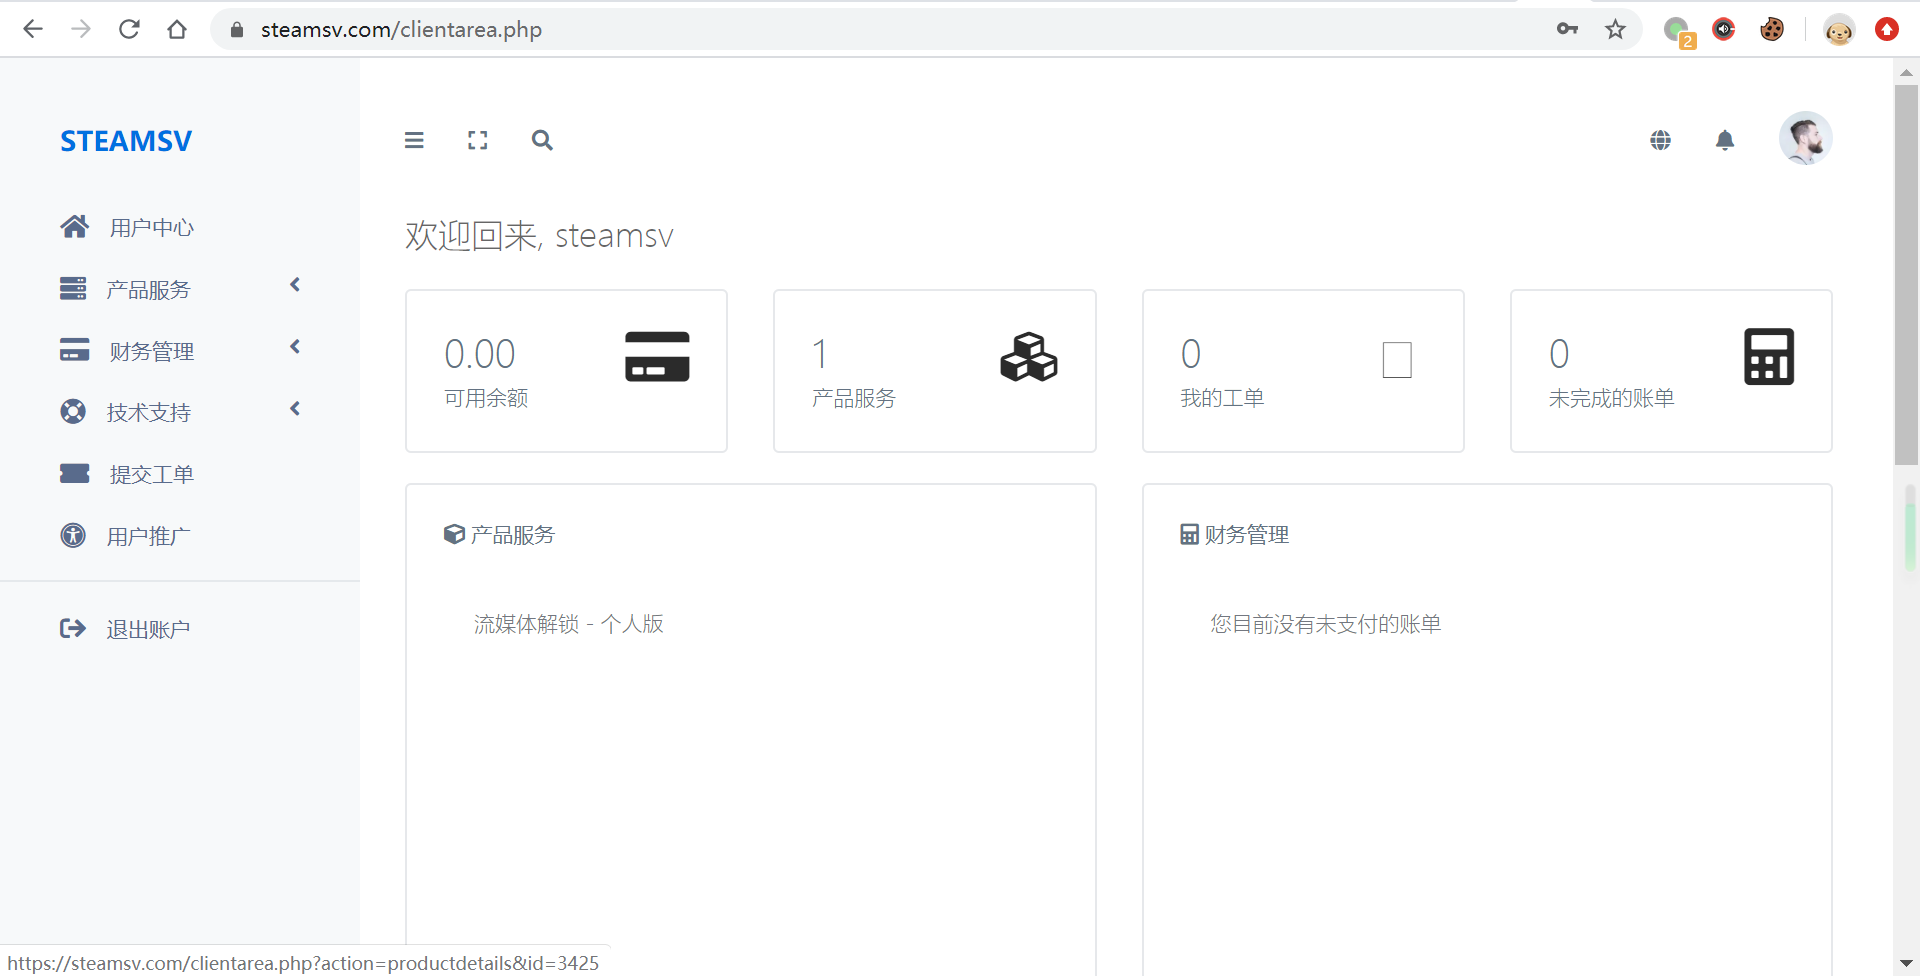1920x976 pixels.
Task: Select 用户推广 in sidebar
Action: pos(148,537)
